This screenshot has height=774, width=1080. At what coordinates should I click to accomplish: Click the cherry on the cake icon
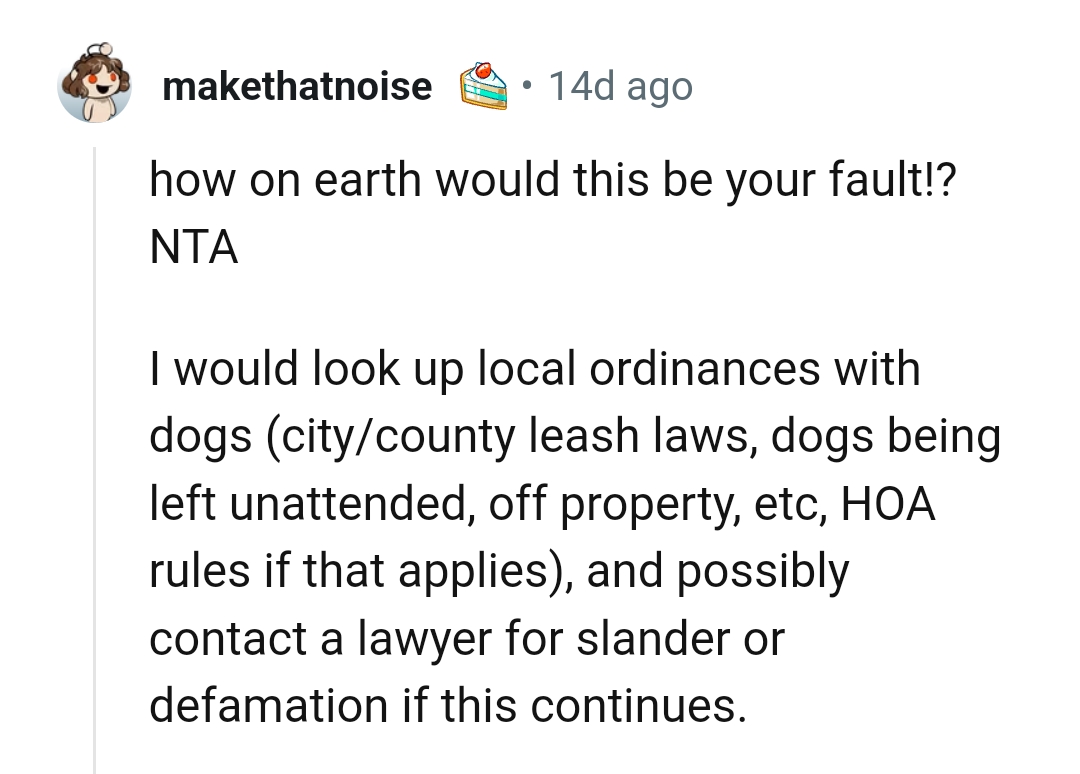484,72
